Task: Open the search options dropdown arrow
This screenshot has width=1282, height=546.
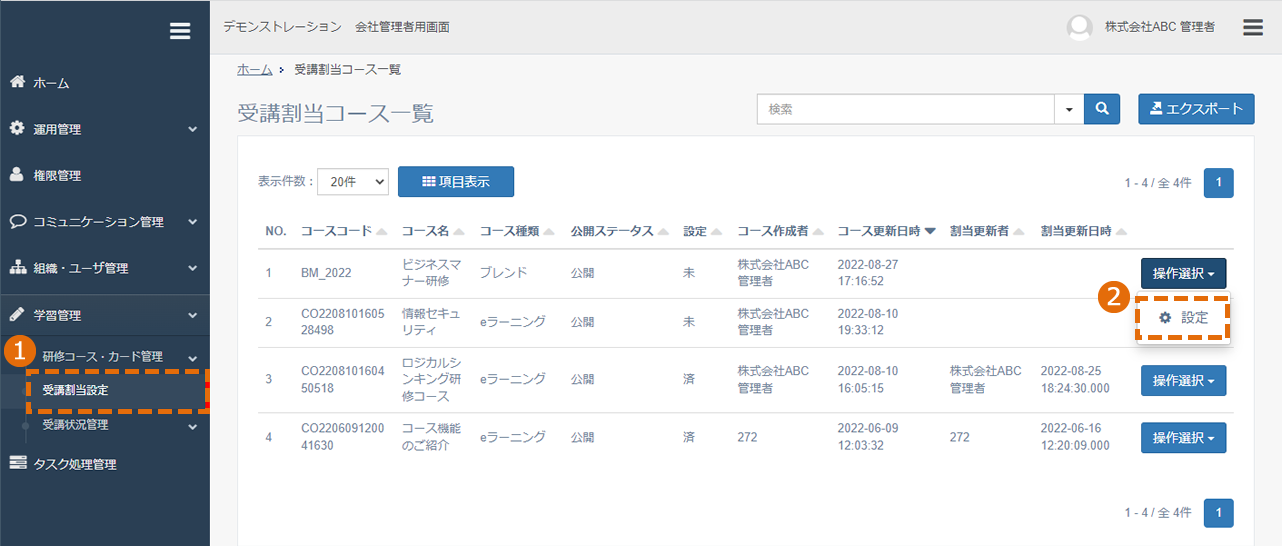Action: point(1070,109)
